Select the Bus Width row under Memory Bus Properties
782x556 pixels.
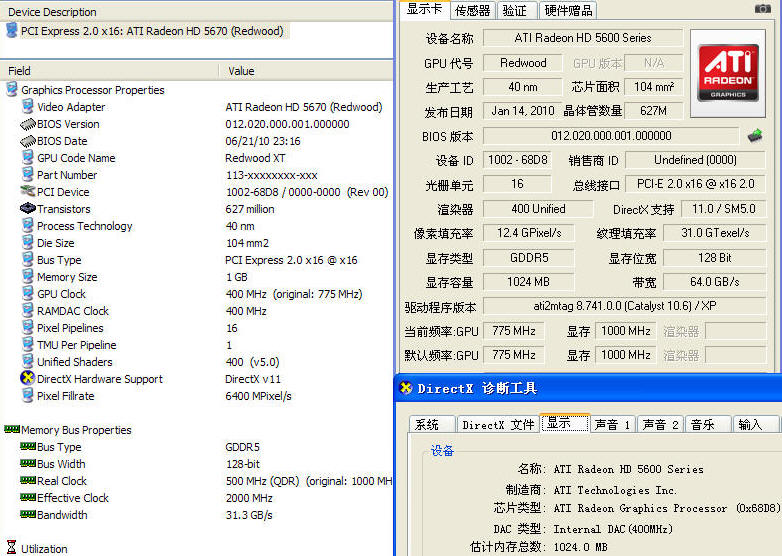(196, 464)
